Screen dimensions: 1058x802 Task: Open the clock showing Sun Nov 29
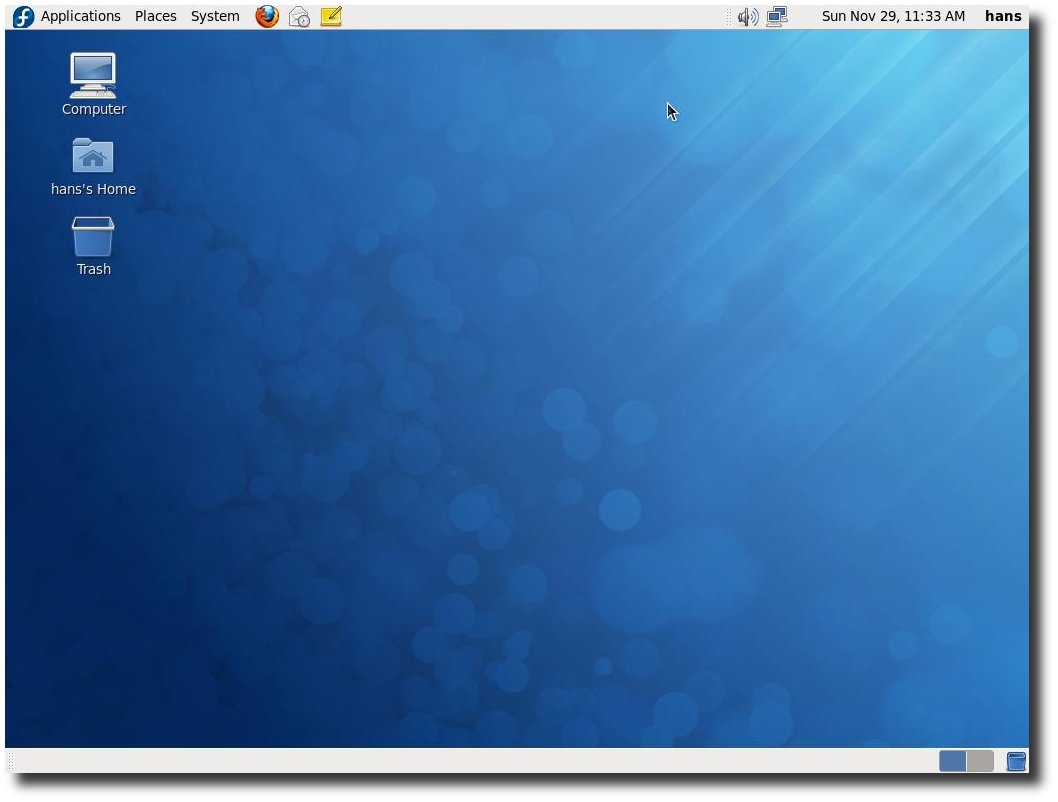(893, 16)
